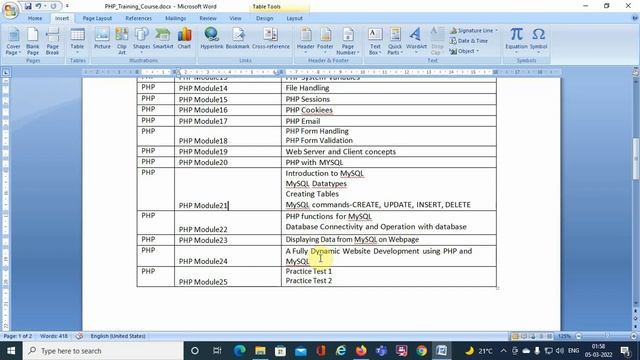Insert a Picture from file

coord(102,39)
